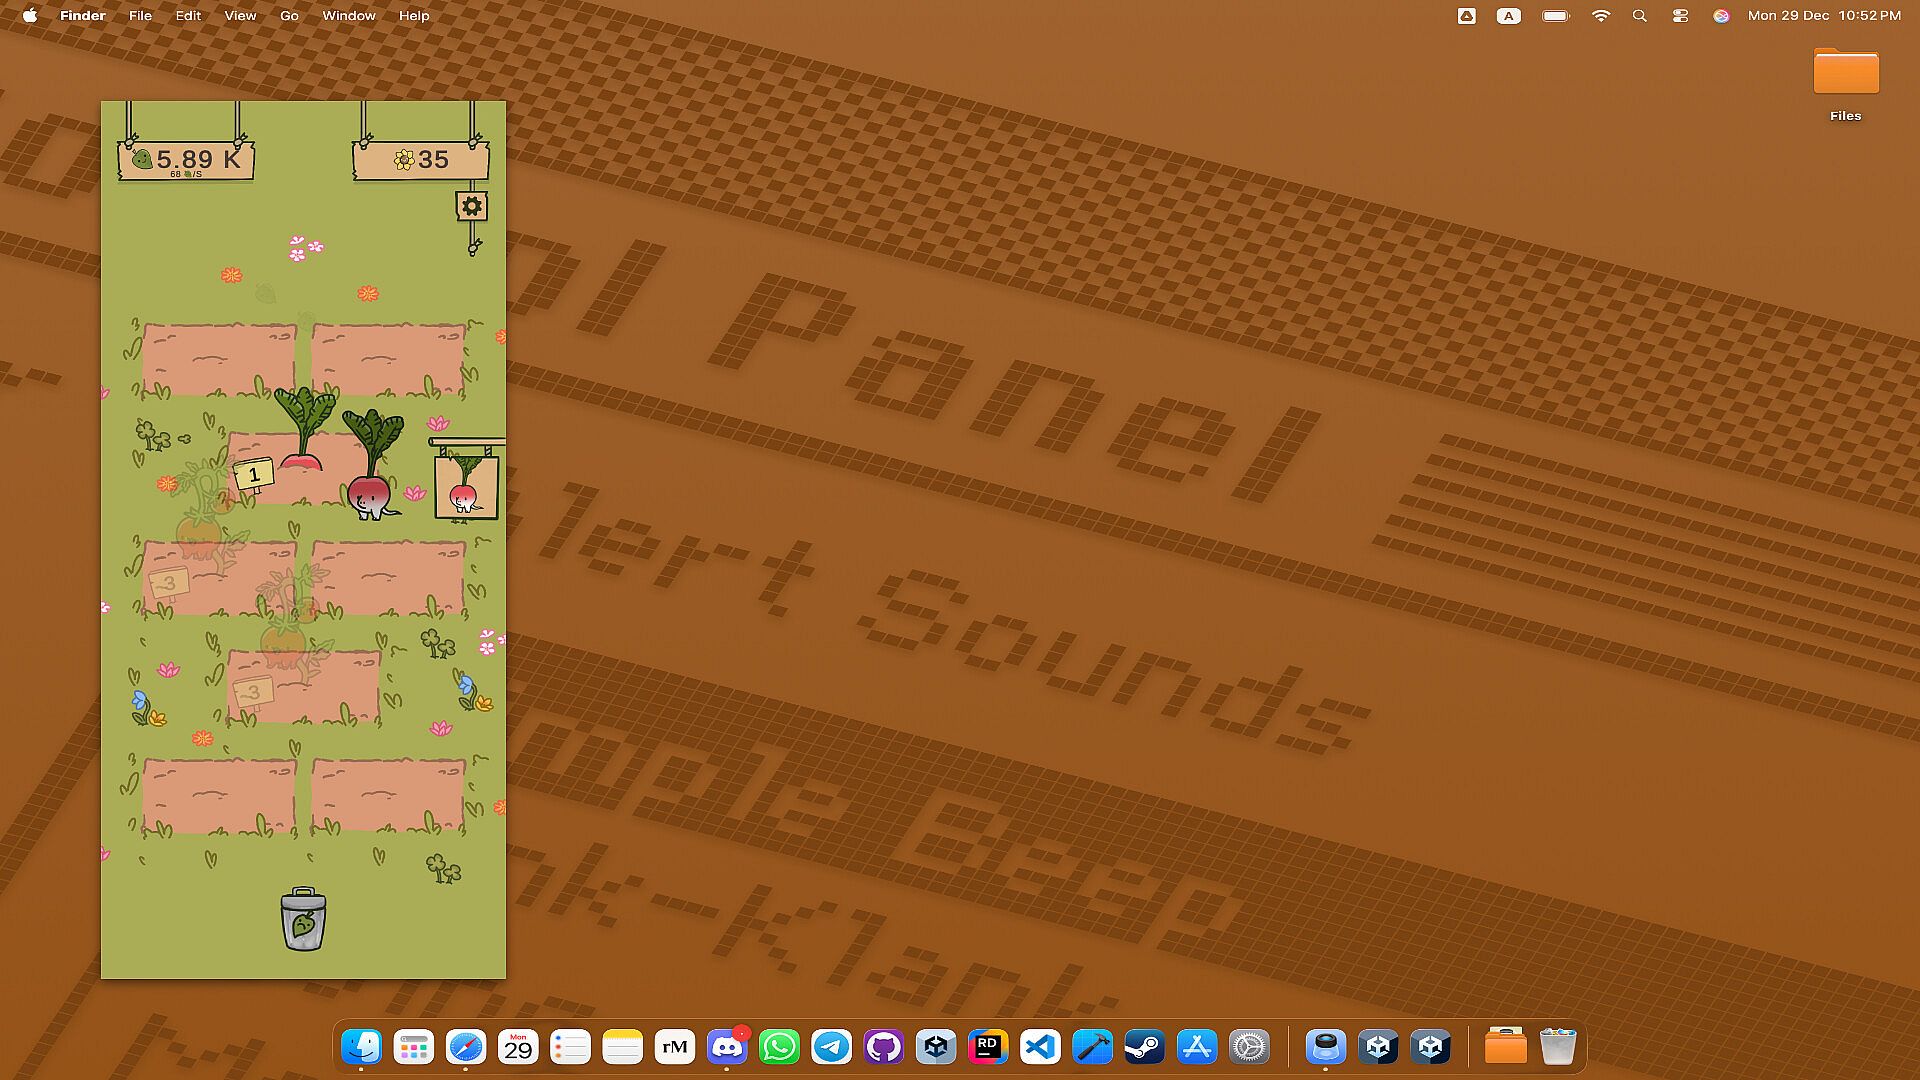Click the hanging radish shop sign

tap(465, 486)
